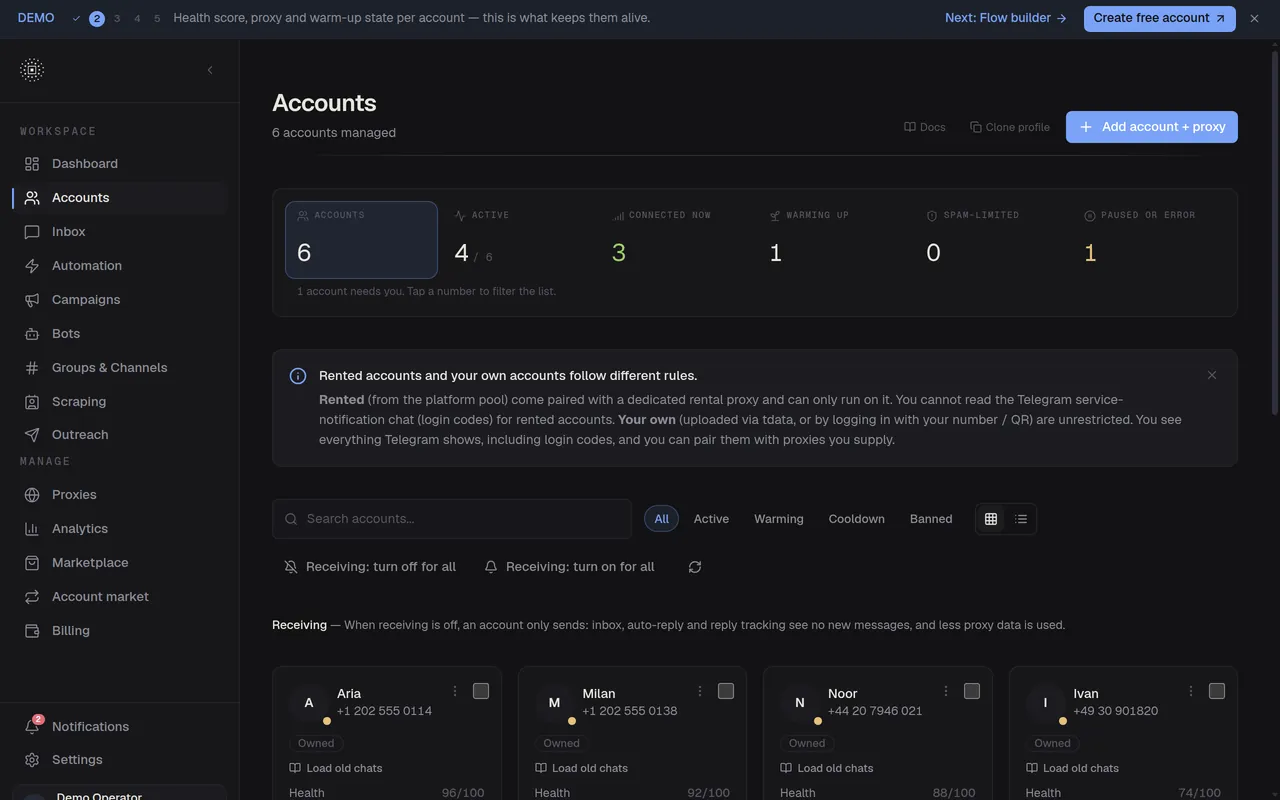Focus the Search accounts field

click(452, 519)
